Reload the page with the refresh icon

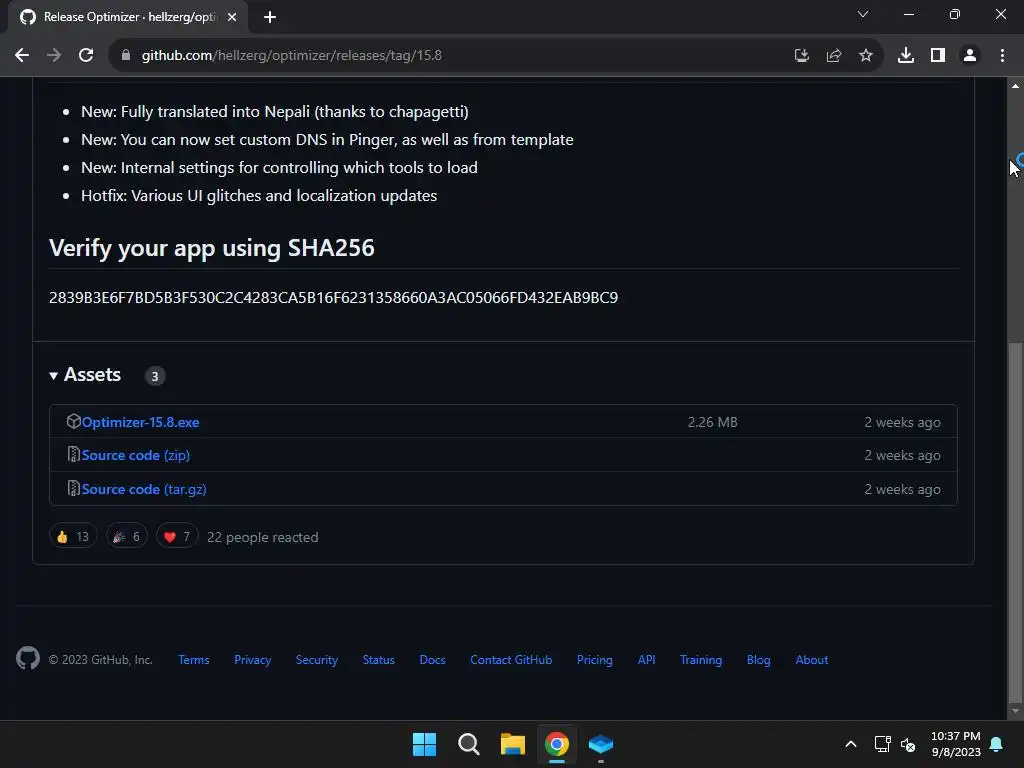point(86,56)
